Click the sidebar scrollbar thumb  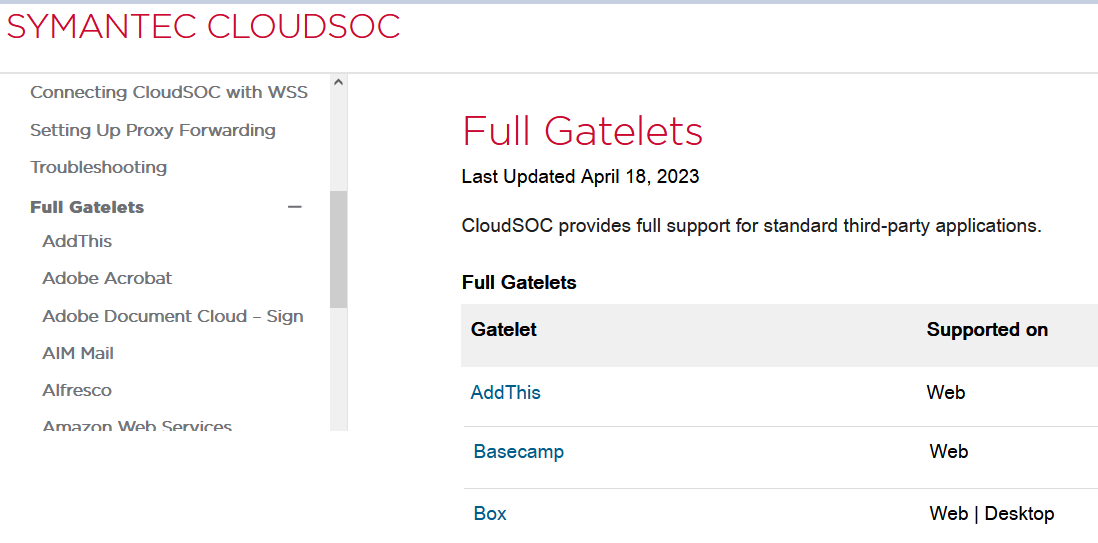tap(338, 248)
